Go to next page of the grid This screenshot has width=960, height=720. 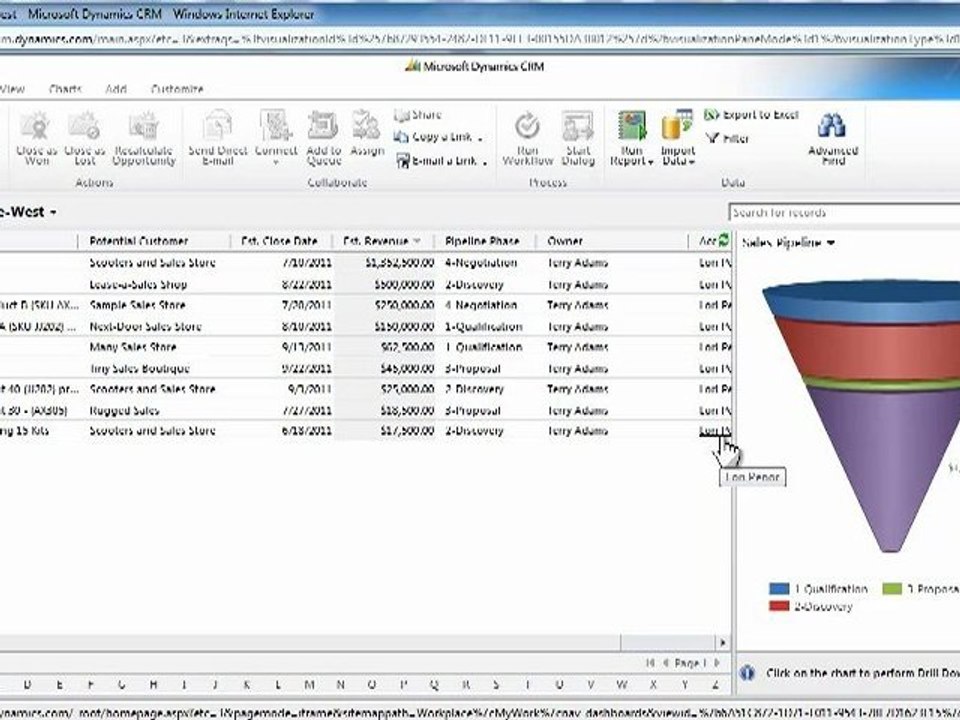point(717,662)
